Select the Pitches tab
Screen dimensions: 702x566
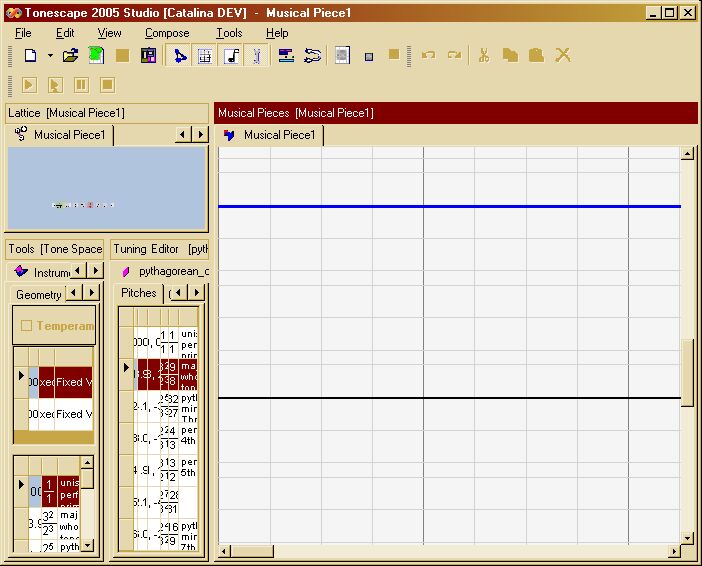[x=139, y=293]
